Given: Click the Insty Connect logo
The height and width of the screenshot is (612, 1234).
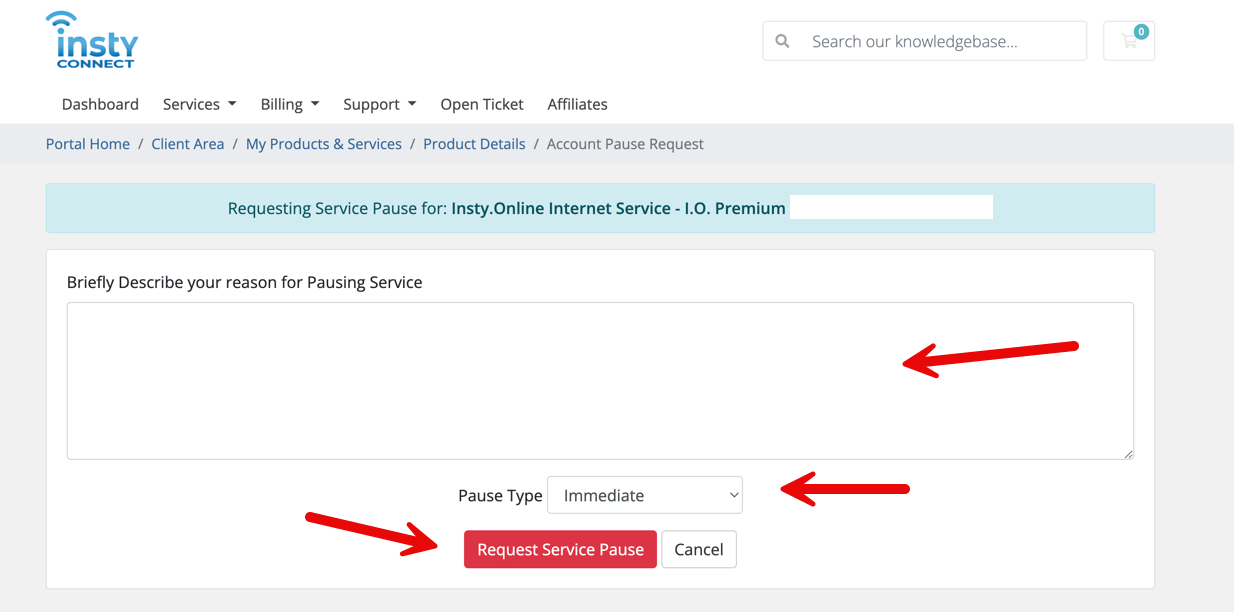Looking at the screenshot, I should pyautogui.click(x=92, y=41).
